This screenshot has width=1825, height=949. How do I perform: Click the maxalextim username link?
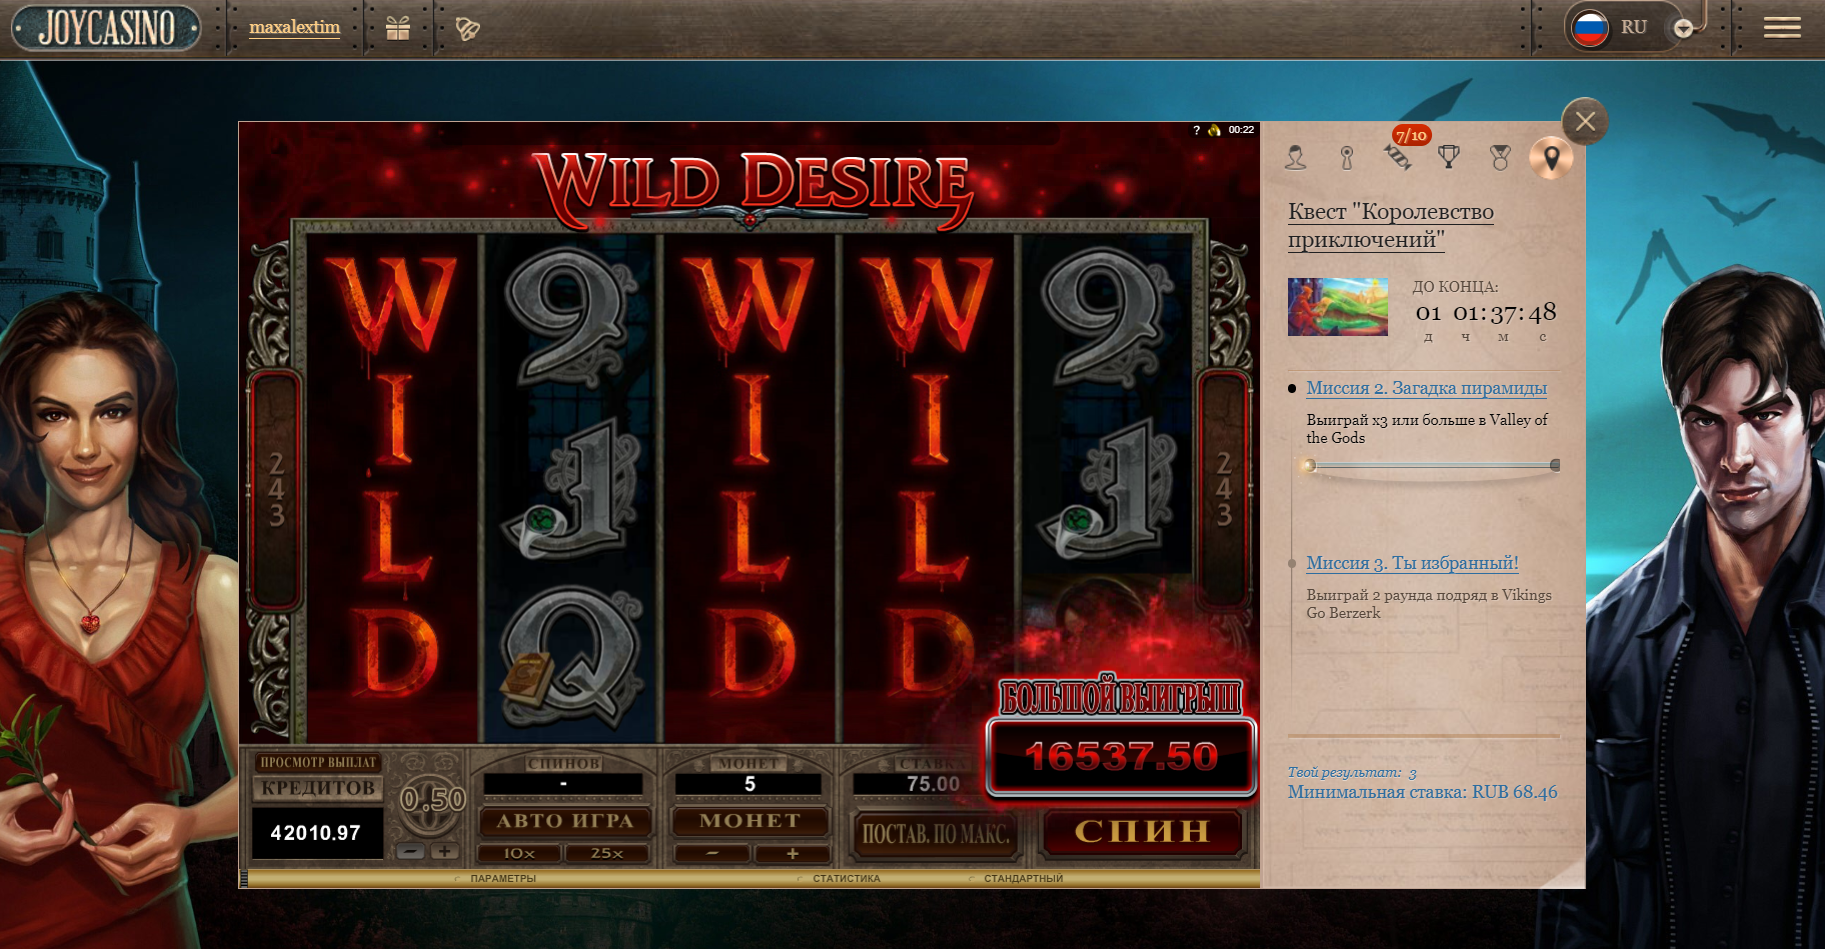point(294,28)
